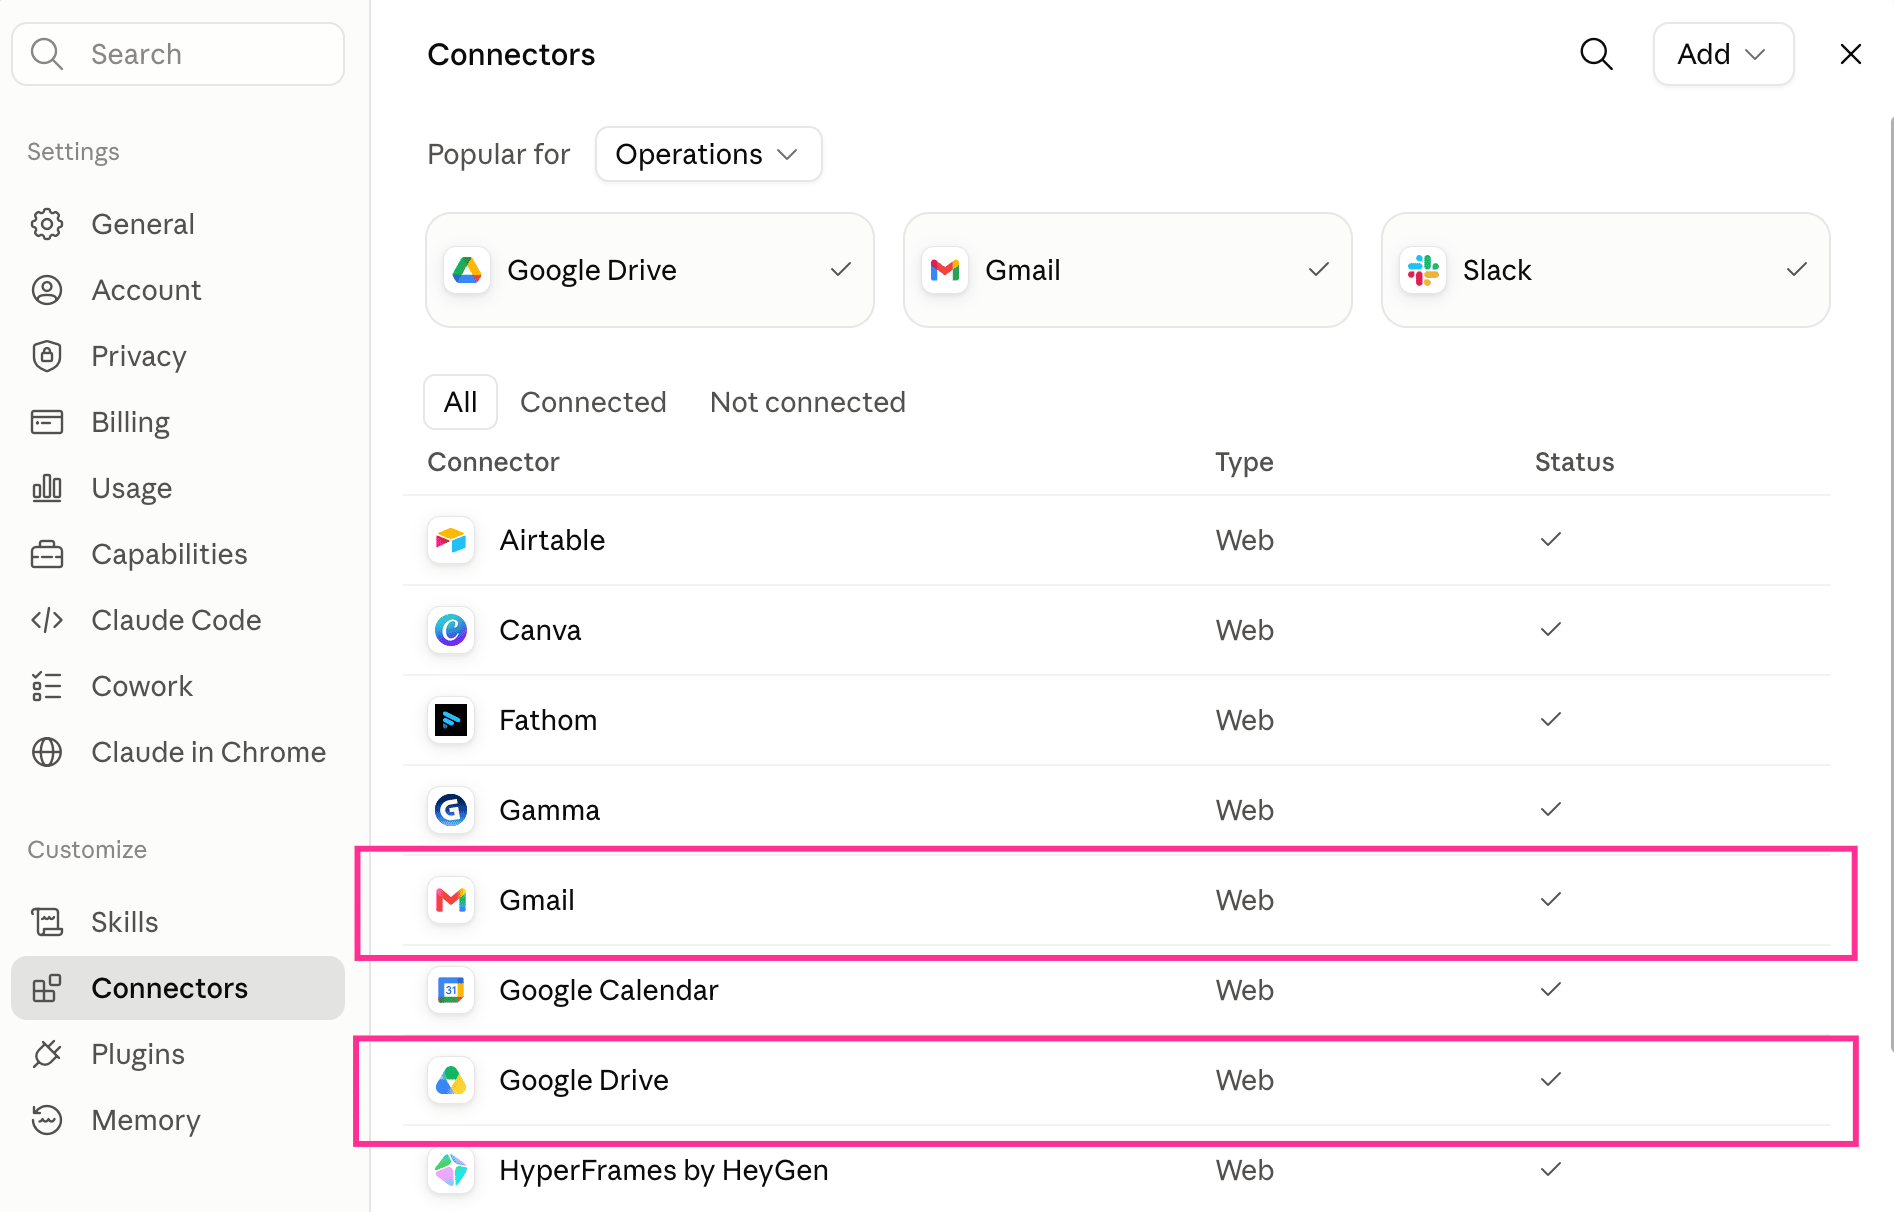Image resolution: width=1894 pixels, height=1212 pixels.
Task: Open Claude in Chrome settings
Action: (178, 752)
